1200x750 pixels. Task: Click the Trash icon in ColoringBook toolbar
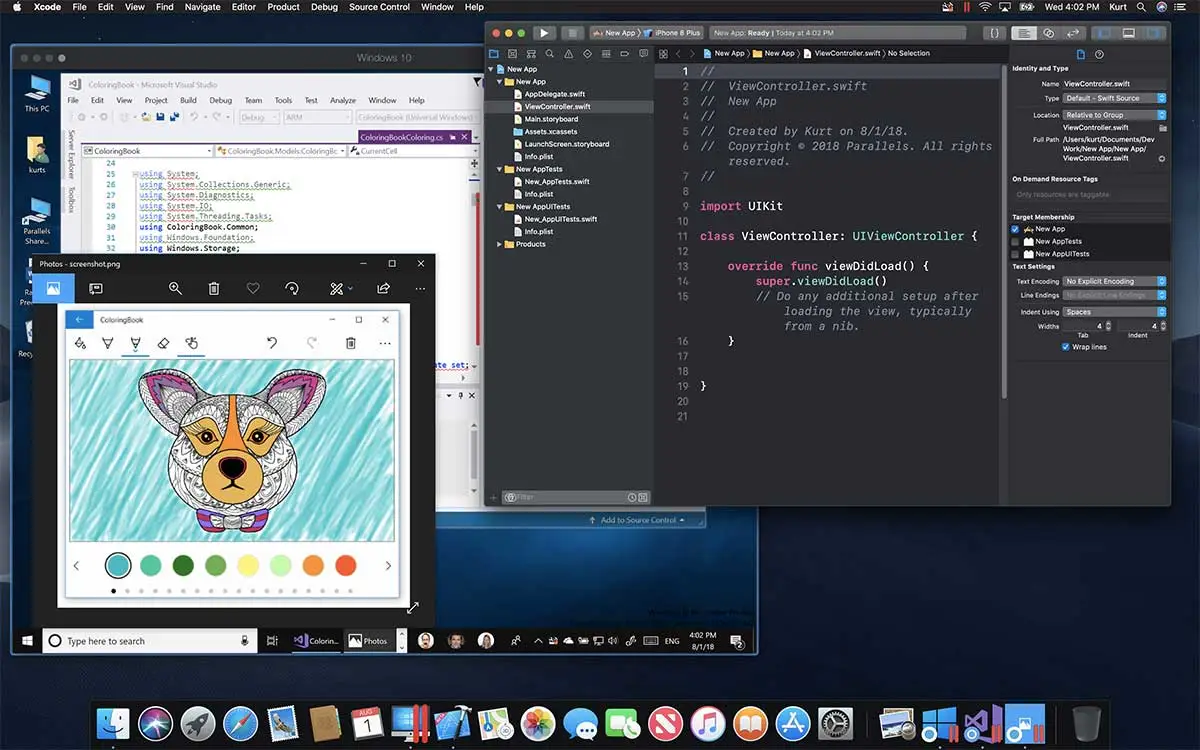(351, 342)
